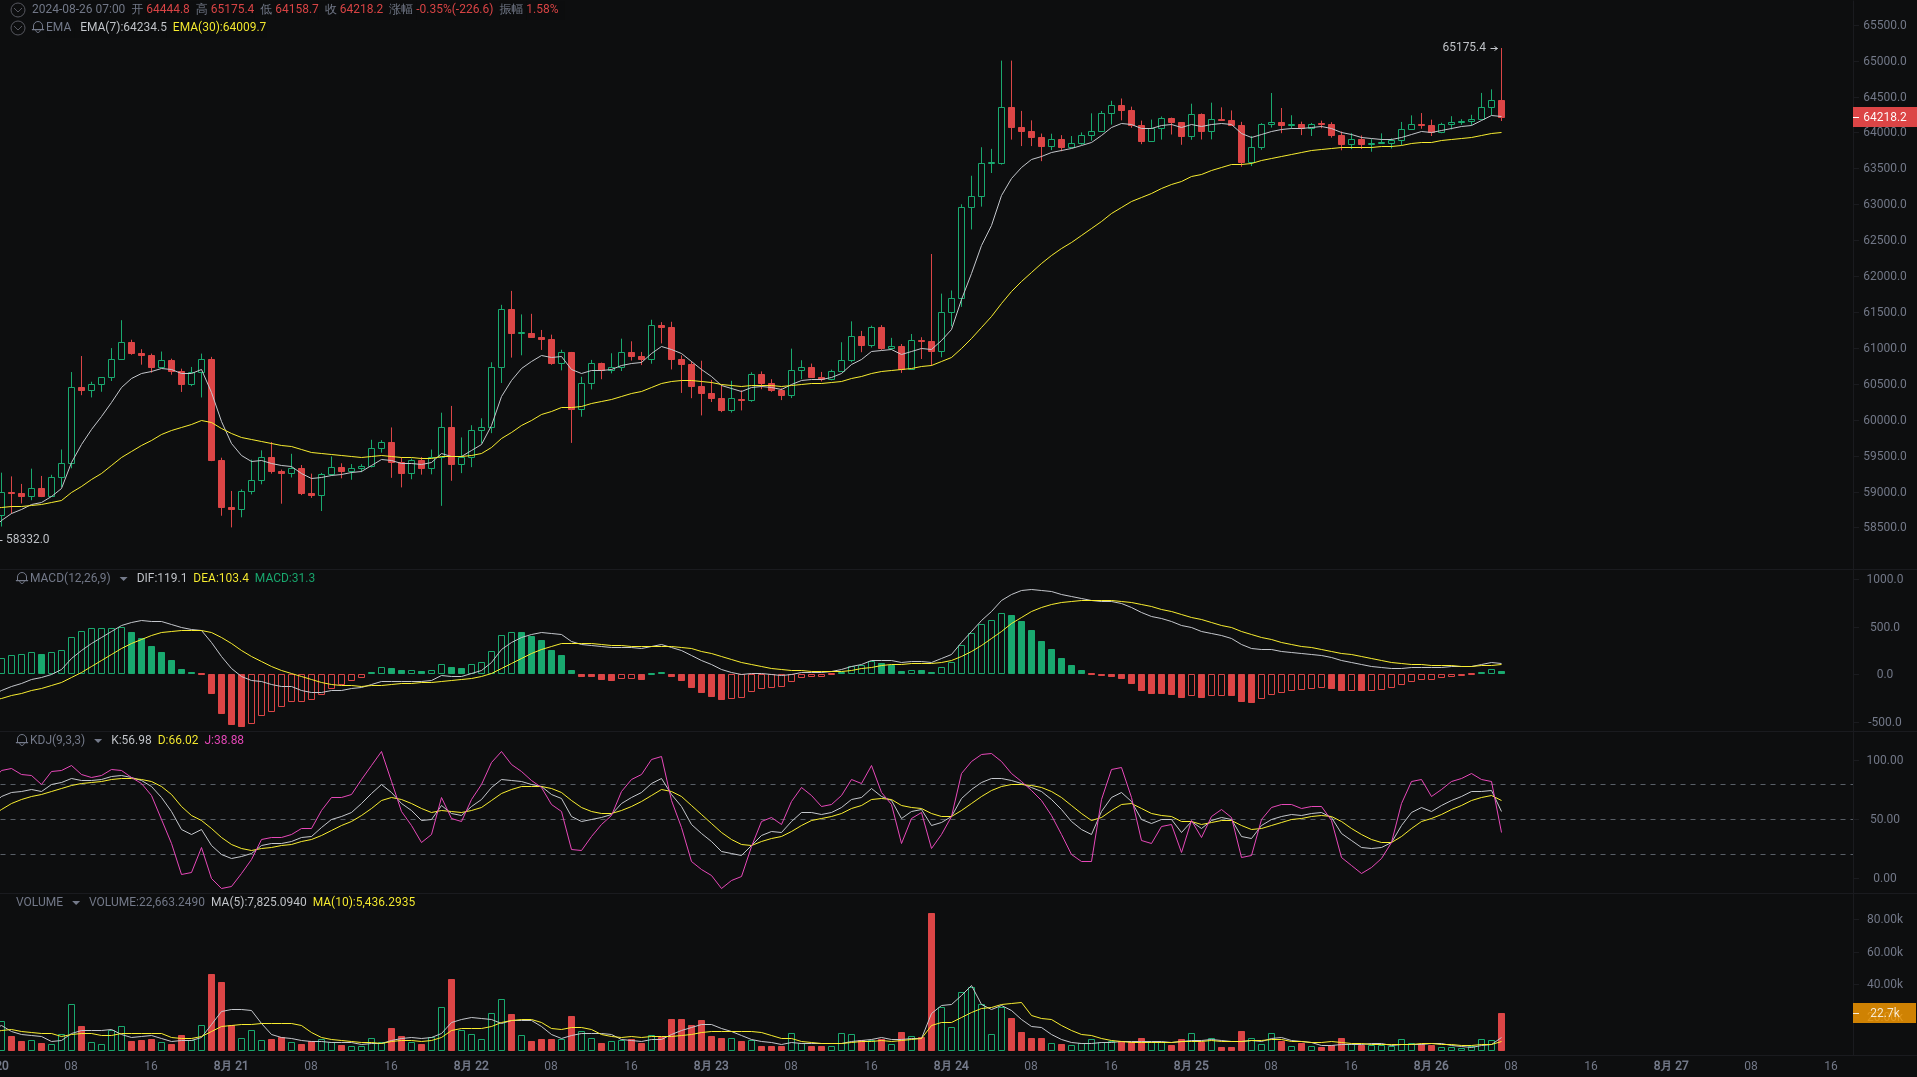1917x1077 pixels.
Task: Expand the VOLUME indicator dropdown
Action: [x=75, y=901]
